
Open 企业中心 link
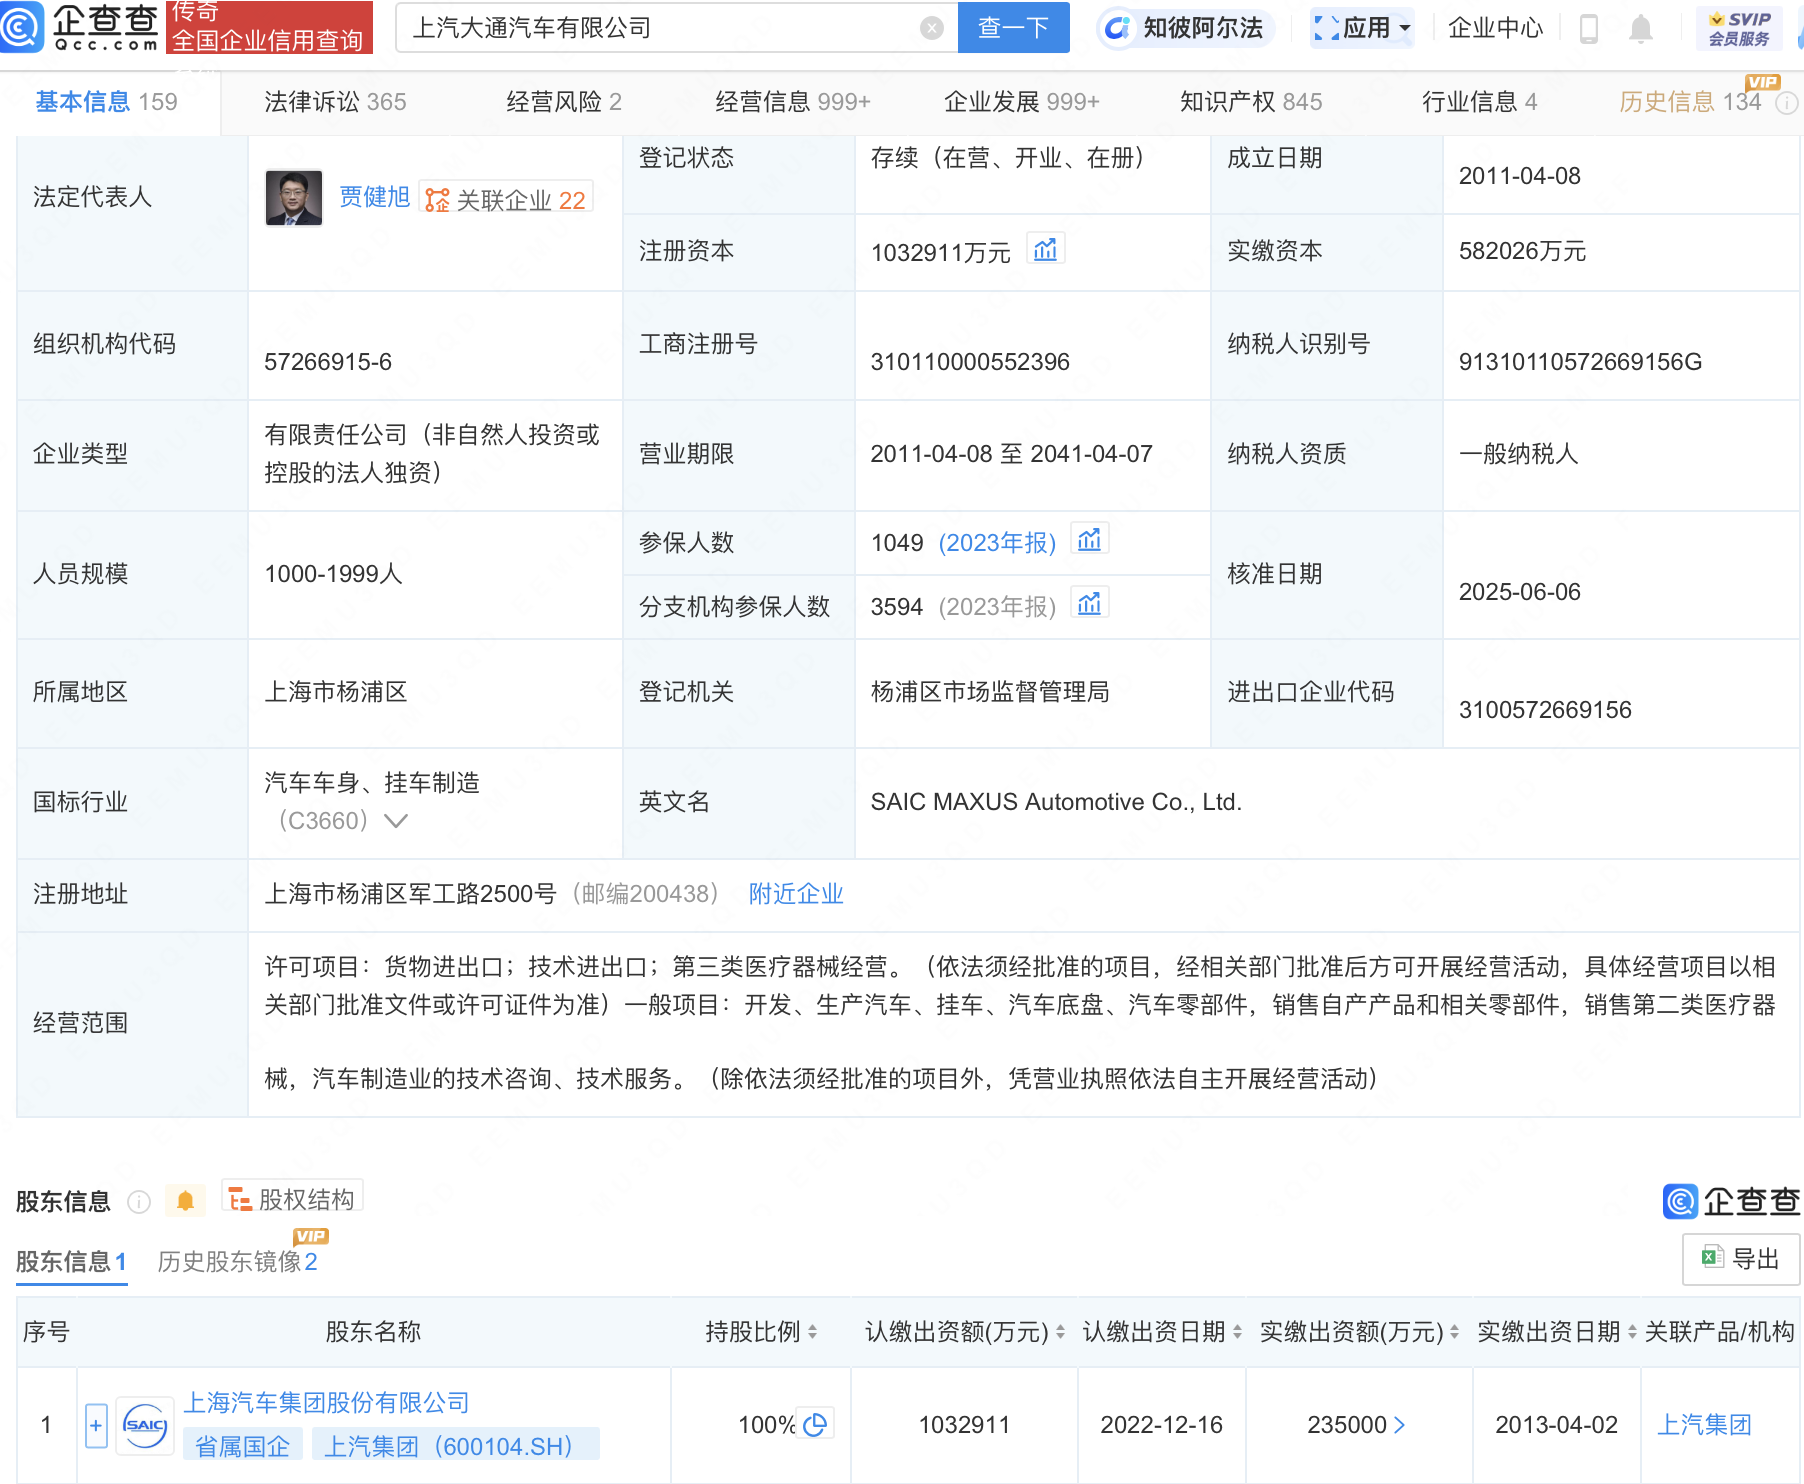(x=1495, y=28)
